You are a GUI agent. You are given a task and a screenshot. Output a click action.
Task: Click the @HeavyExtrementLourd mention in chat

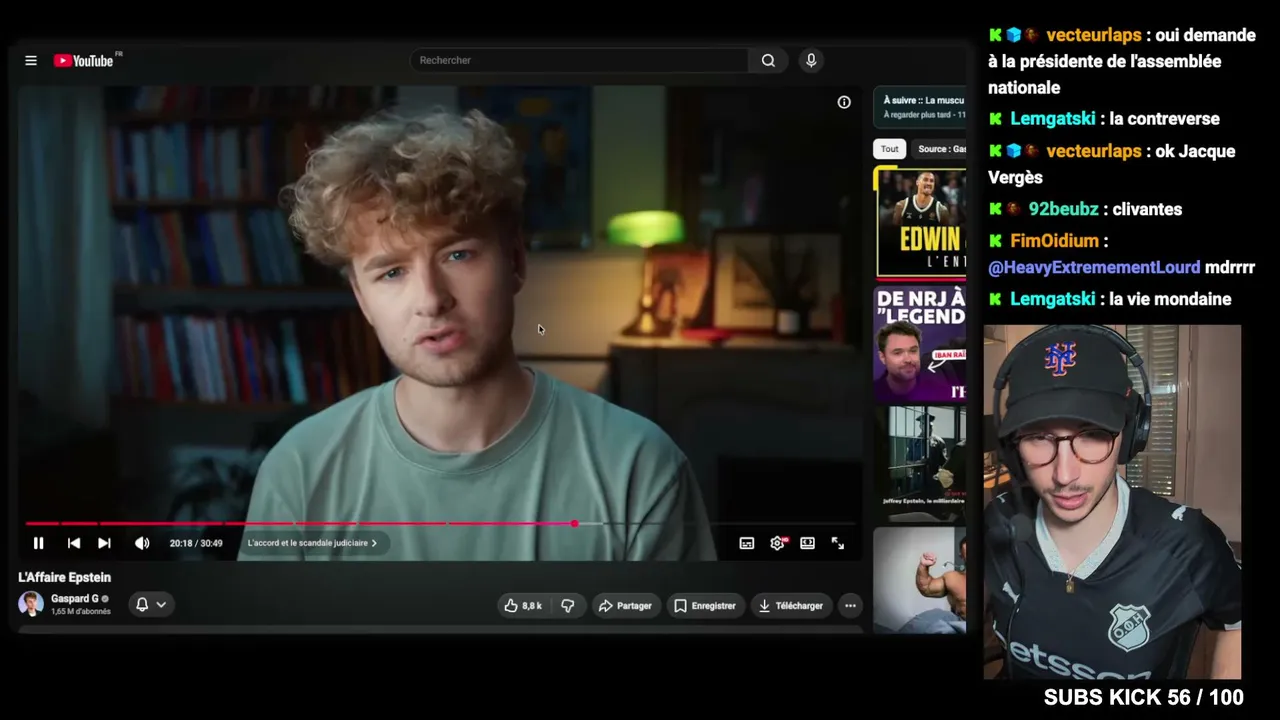[x=1094, y=268]
